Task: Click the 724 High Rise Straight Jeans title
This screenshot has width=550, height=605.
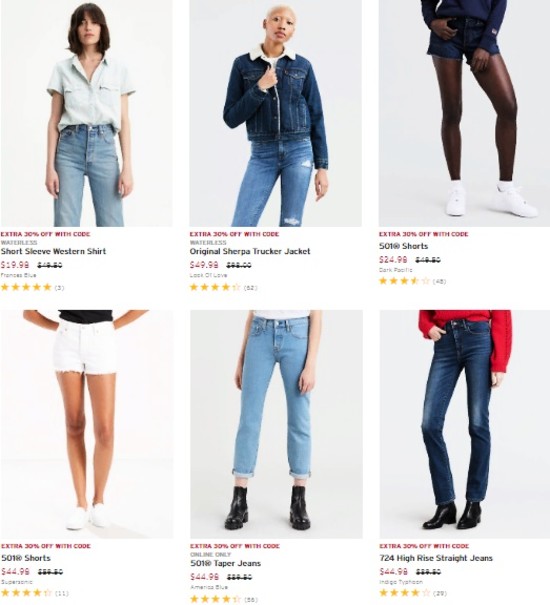Action: click(x=436, y=558)
